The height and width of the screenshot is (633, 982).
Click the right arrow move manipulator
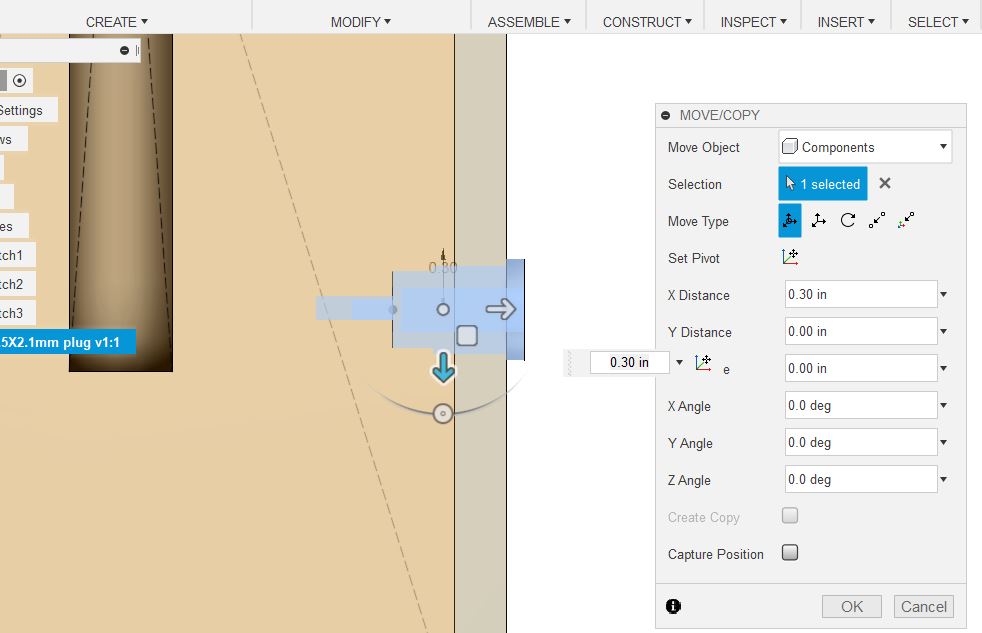pos(501,309)
